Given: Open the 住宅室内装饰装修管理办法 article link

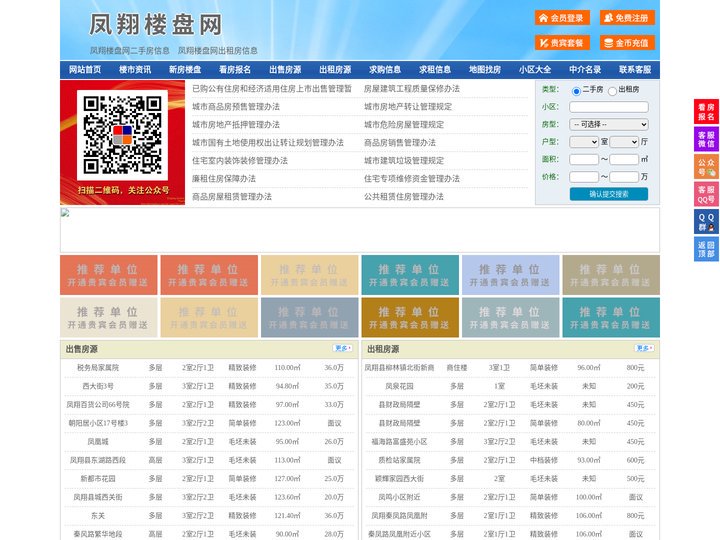Looking at the screenshot, I should 240,161.
